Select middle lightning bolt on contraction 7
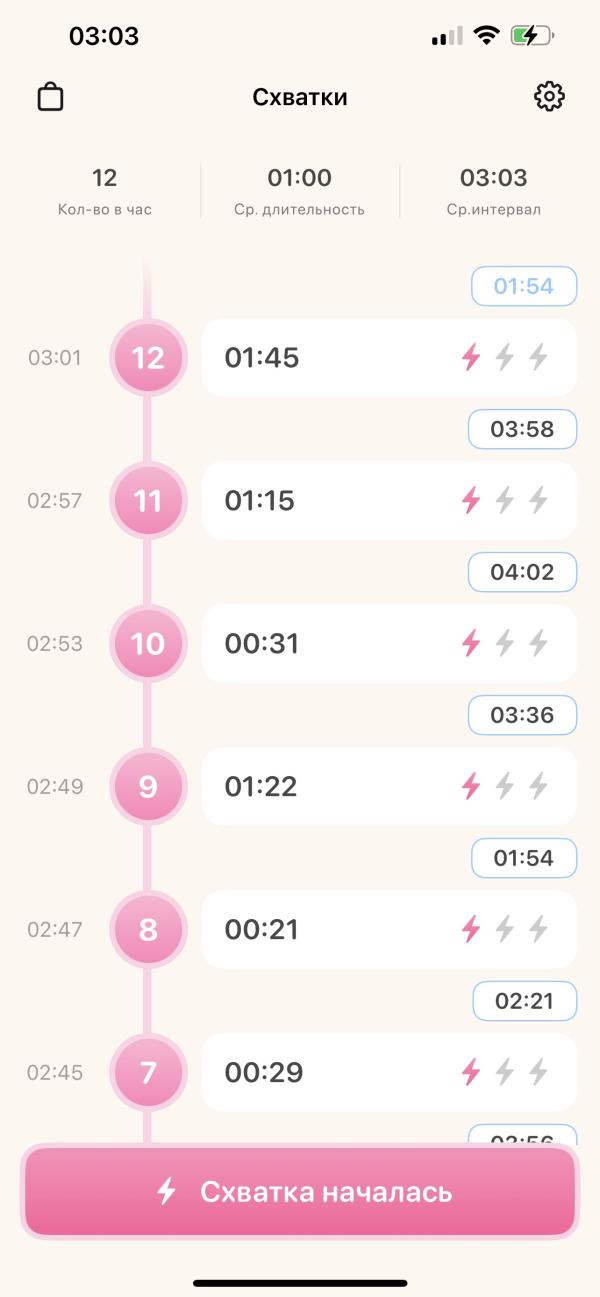Image resolution: width=600 pixels, height=1297 pixels. point(505,1072)
